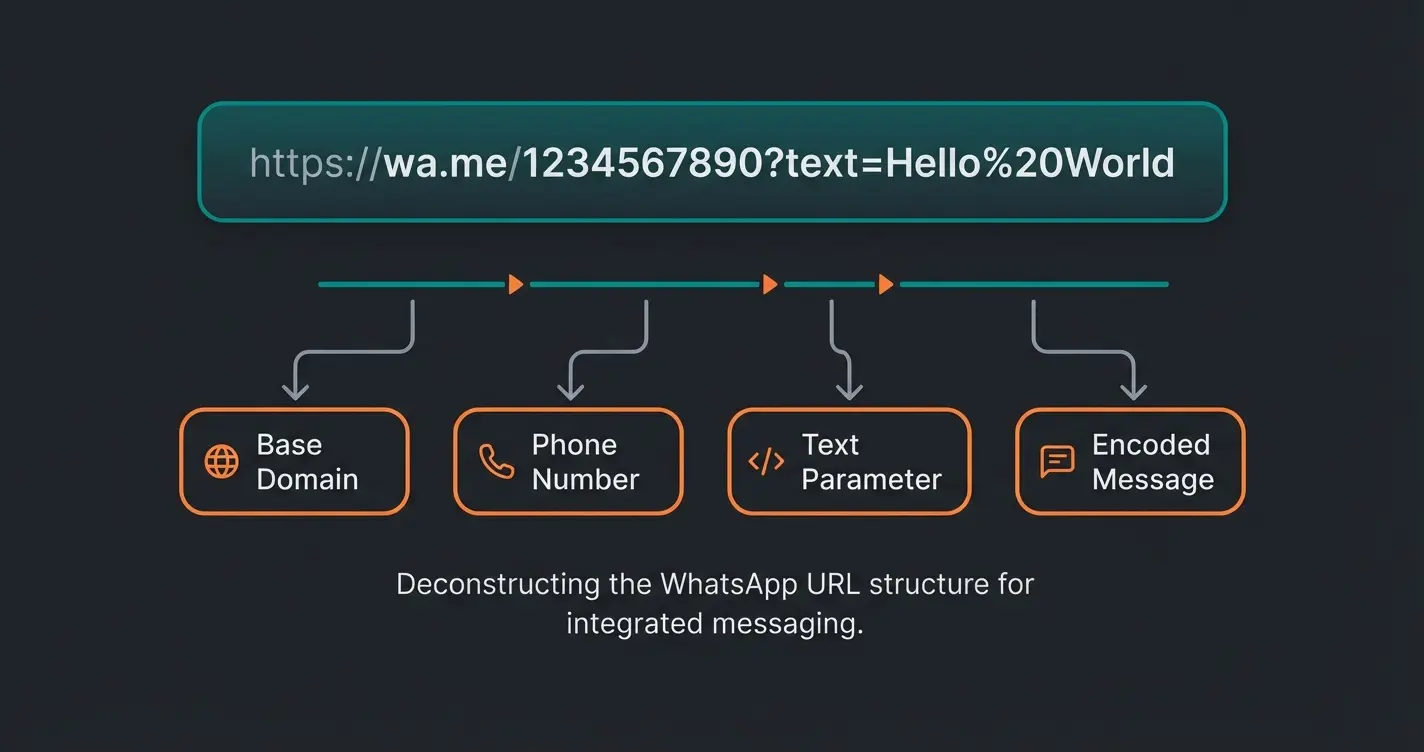Click the second orange arrowhead divider
This screenshot has width=1424, height=752.
(x=770, y=284)
